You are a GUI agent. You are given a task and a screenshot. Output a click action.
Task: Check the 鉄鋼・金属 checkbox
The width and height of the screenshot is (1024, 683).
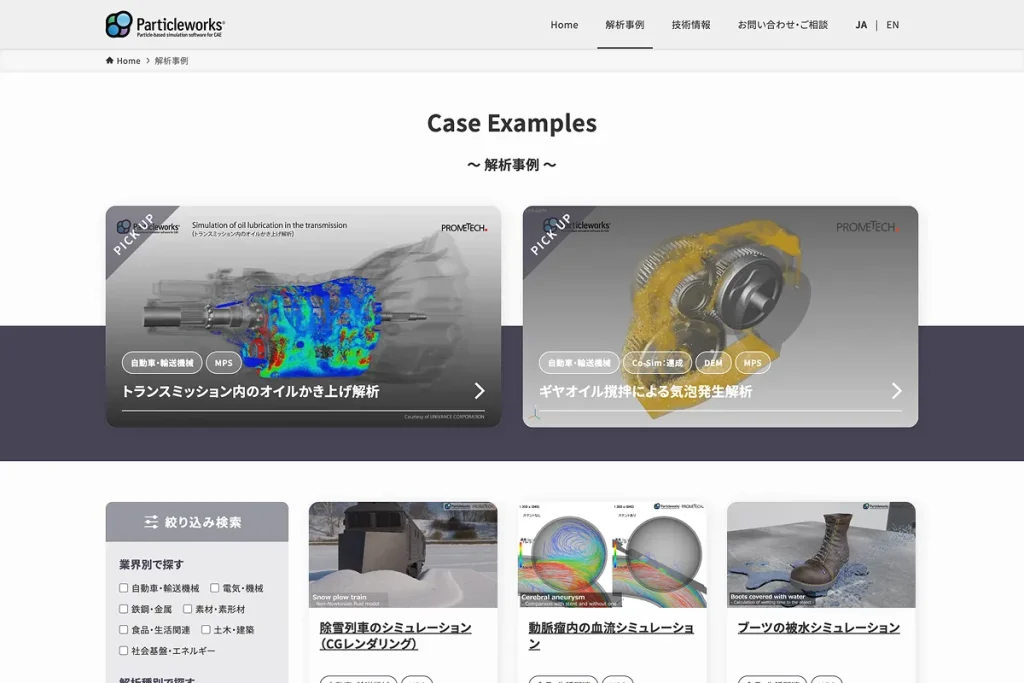[123, 609]
